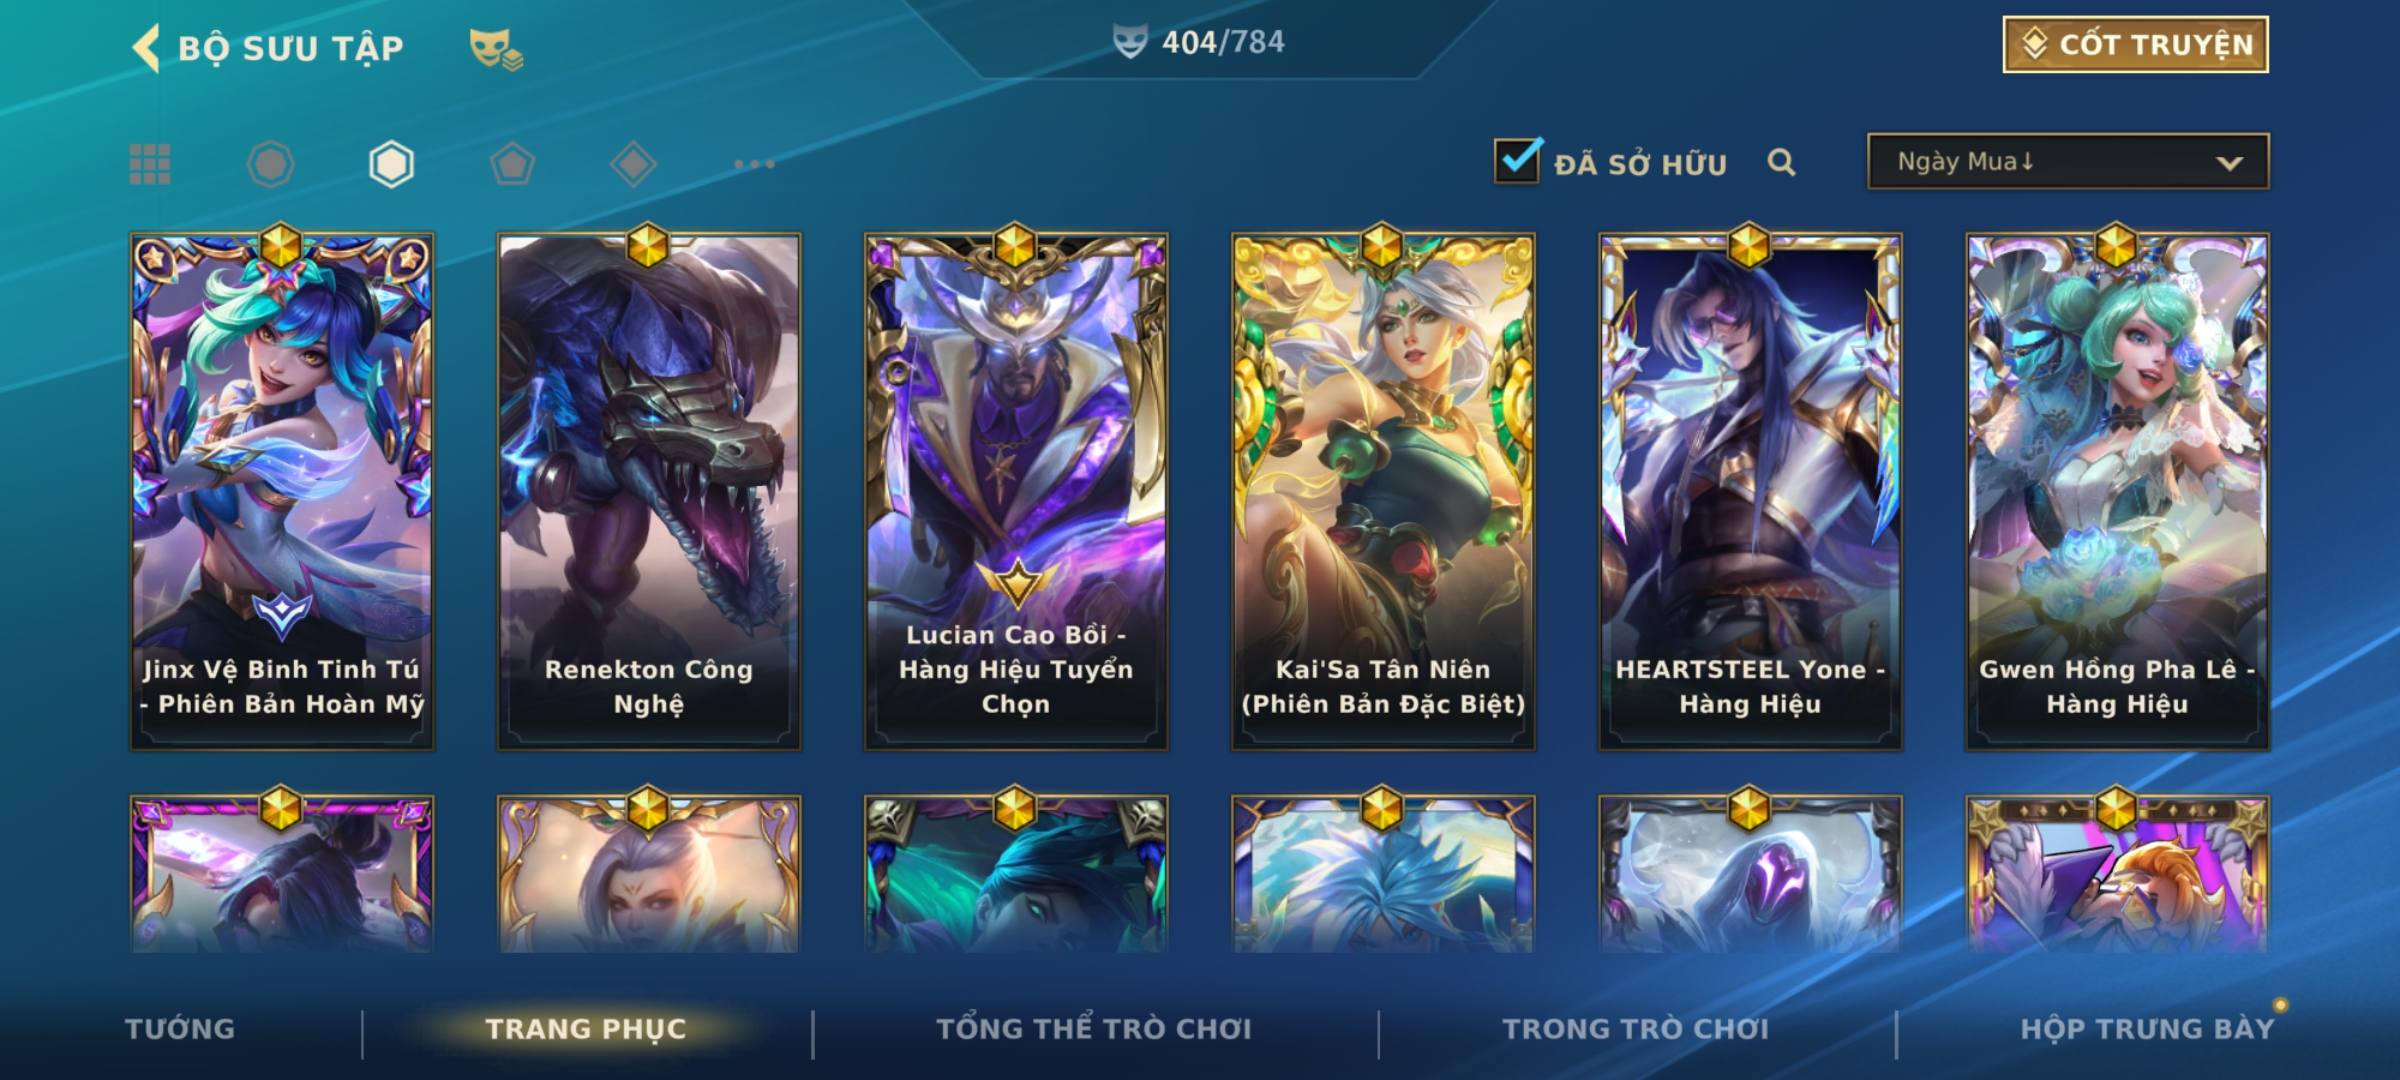2400x1080 pixels.
Task: Open the Renekton Công Nghệ skin card
Action: [x=649, y=492]
